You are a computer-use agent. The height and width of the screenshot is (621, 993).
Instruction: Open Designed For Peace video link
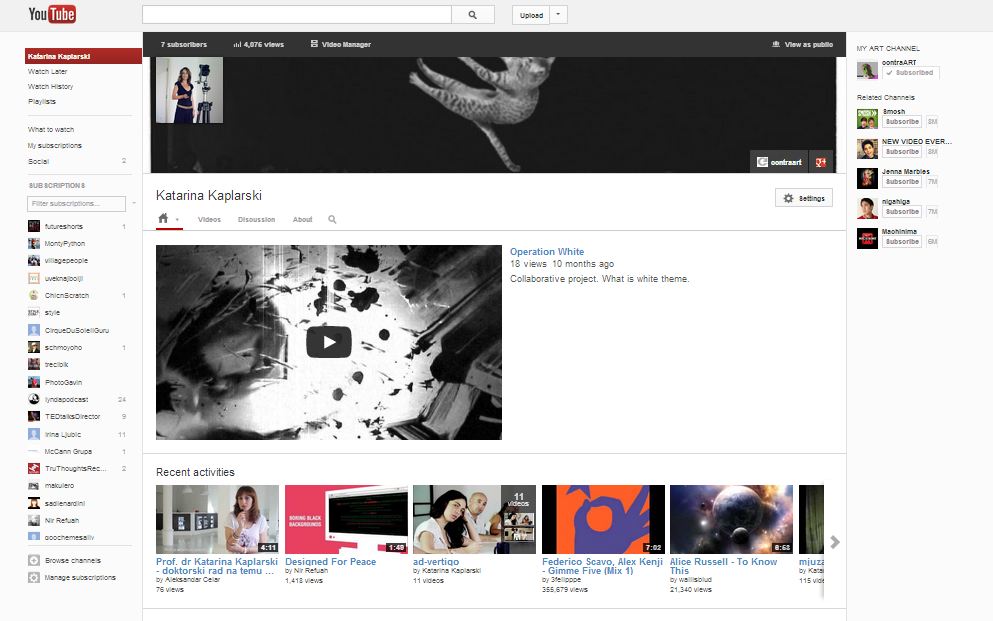[331, 561]
